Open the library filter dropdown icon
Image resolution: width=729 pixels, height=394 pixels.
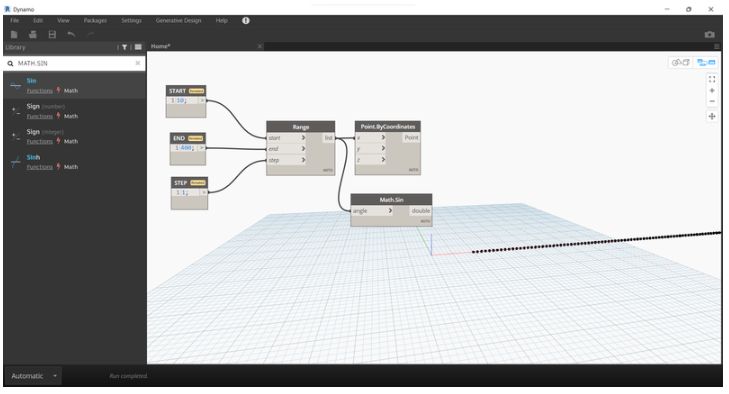coord(125,47)
